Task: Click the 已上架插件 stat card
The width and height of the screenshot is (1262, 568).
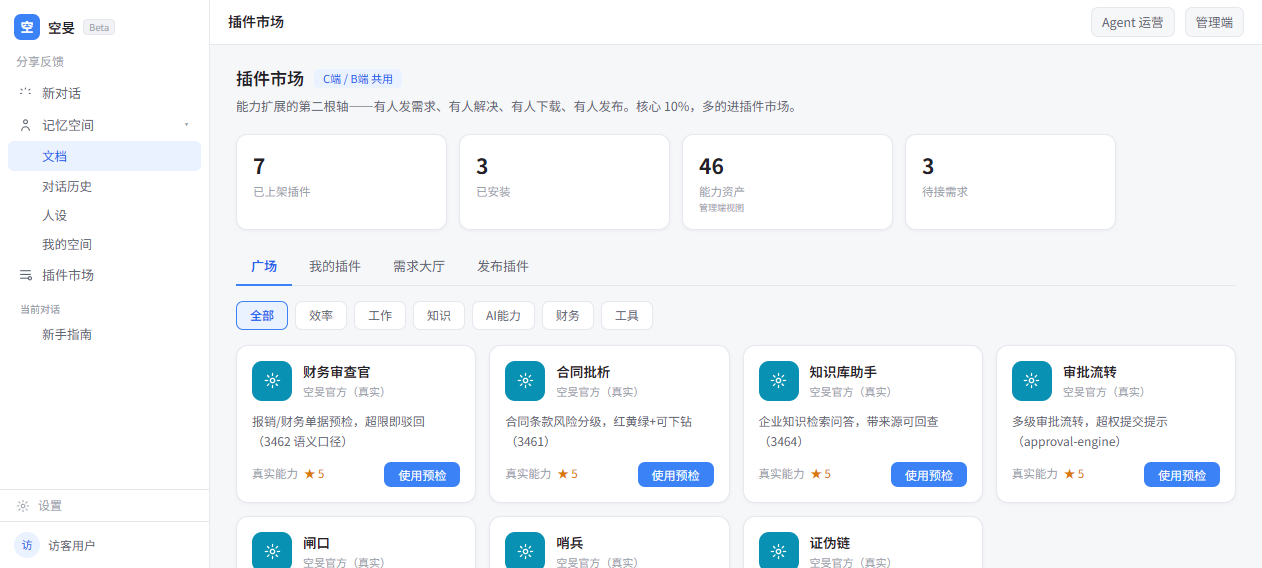Action: pyautogui.click(x=341, y=182)
